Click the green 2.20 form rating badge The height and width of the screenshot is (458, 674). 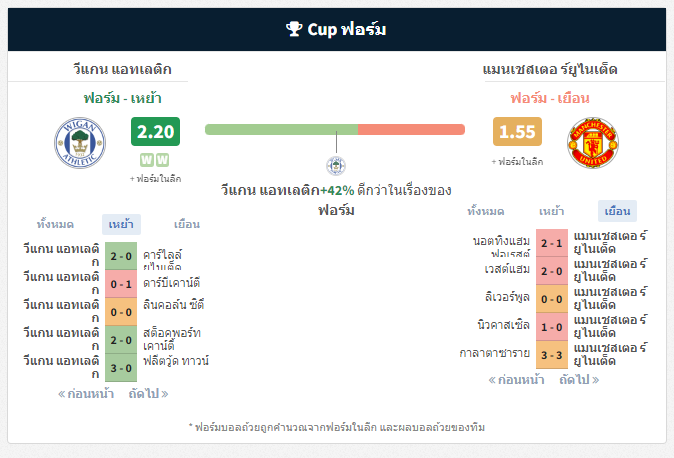[155, 132]
